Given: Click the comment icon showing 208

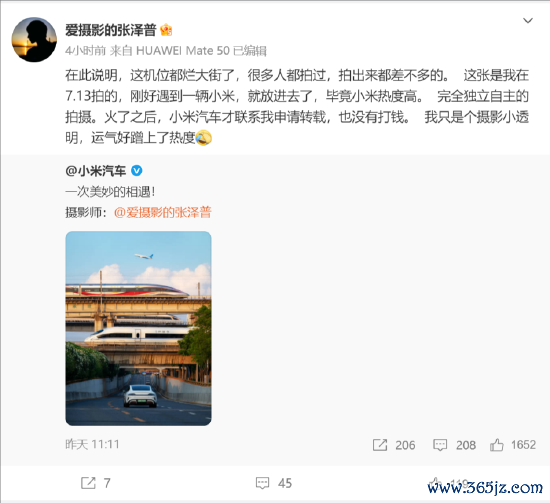Looking at the screenshot, I should point(440,445).
